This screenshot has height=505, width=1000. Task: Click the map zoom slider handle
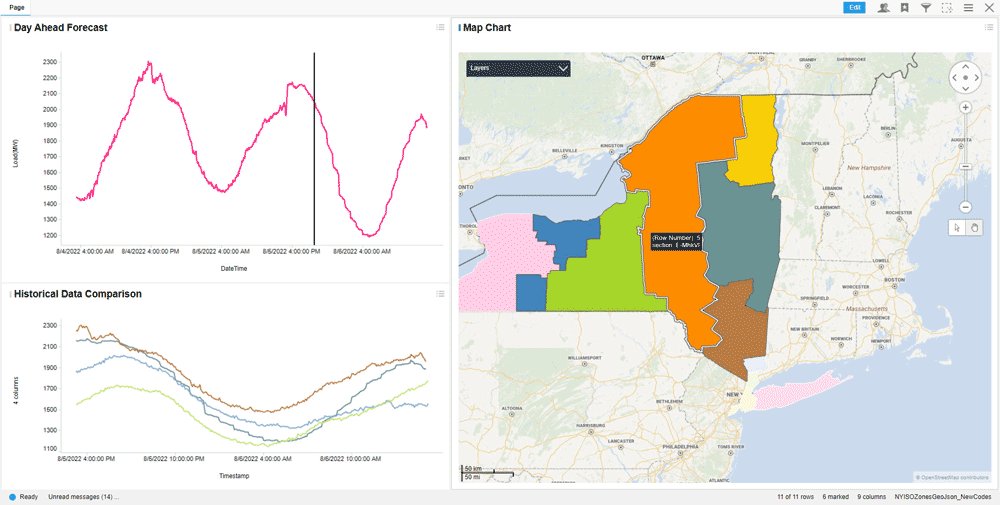click(x=966, y=166)
